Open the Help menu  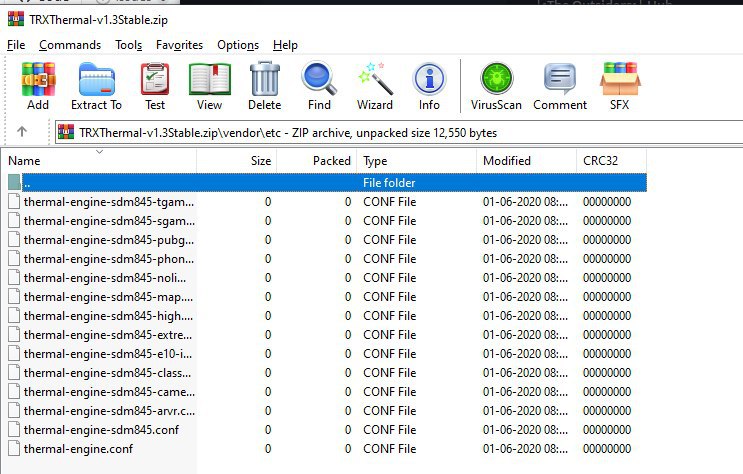click(x=285, y=45)
